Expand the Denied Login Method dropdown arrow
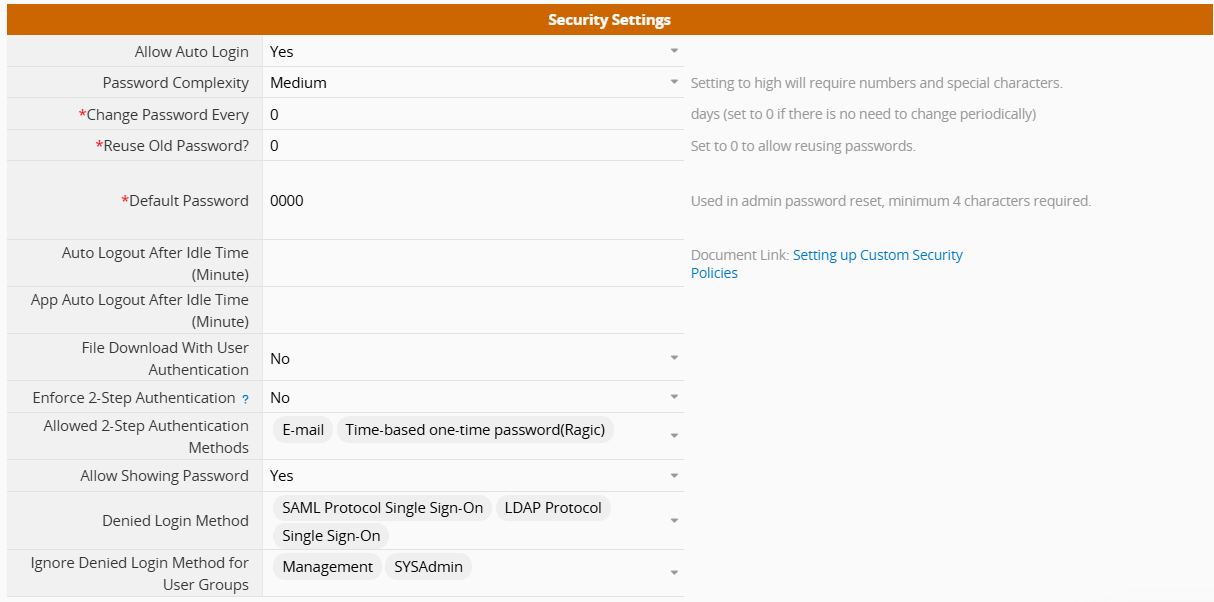The height and width of the screenshot is (602, 1214). (x=674, y=521)
